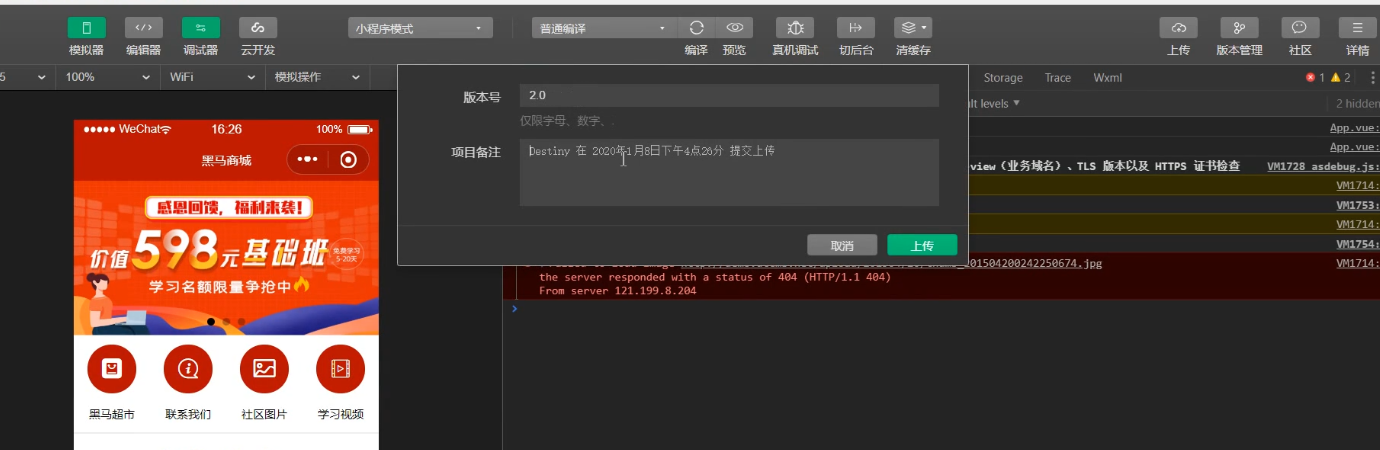This screenshot has height=450, width=1380.
Task: Open the VM1728 asdebug.js source link
Action: (x=1323, y=166)
